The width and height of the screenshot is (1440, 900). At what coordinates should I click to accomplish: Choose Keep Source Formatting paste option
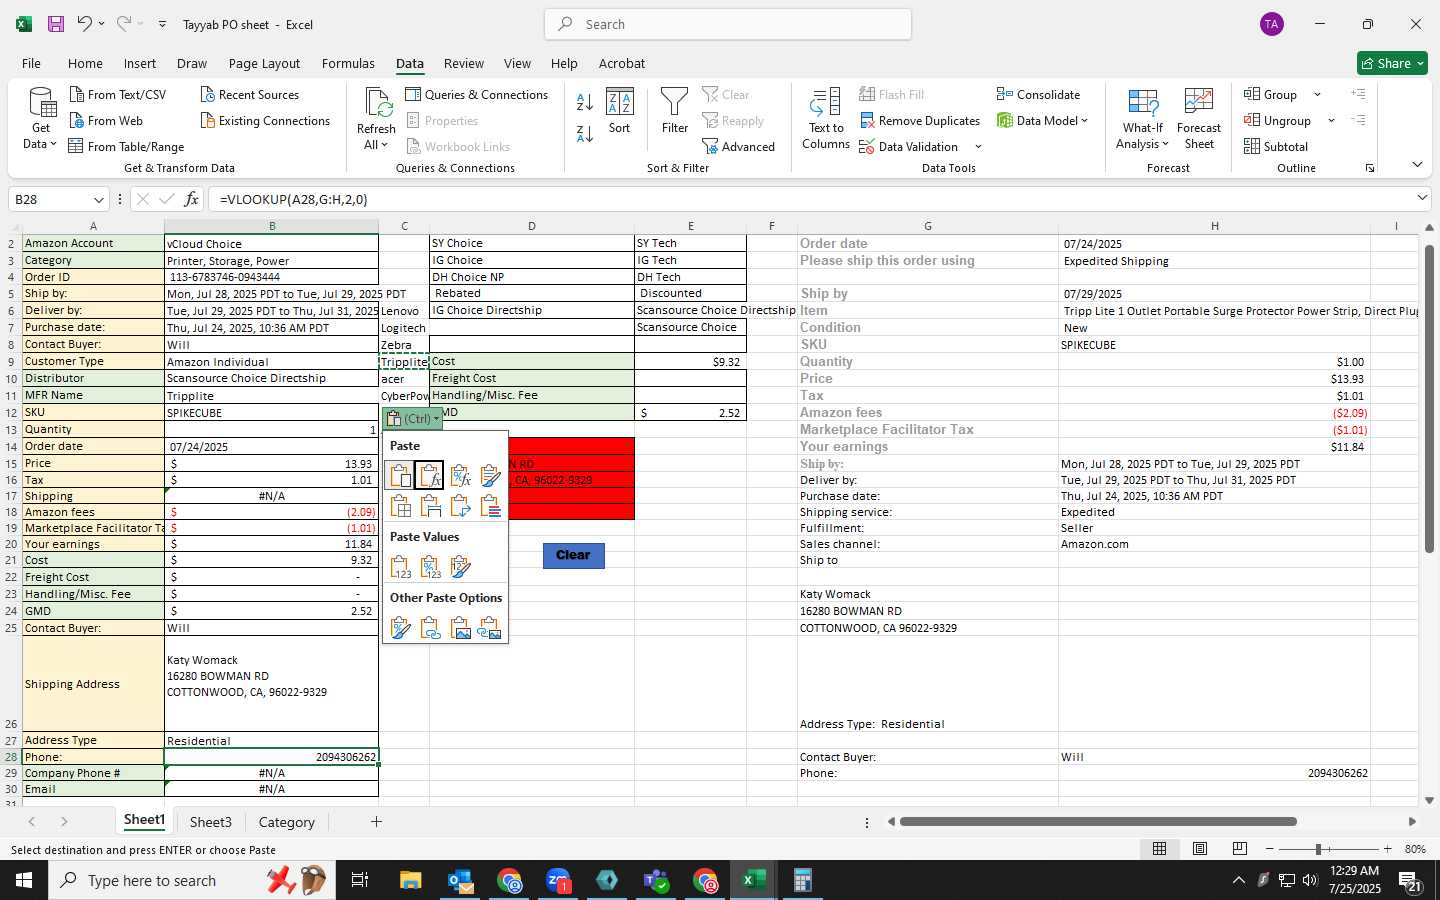pyautogui.click(x=490, y=476)
